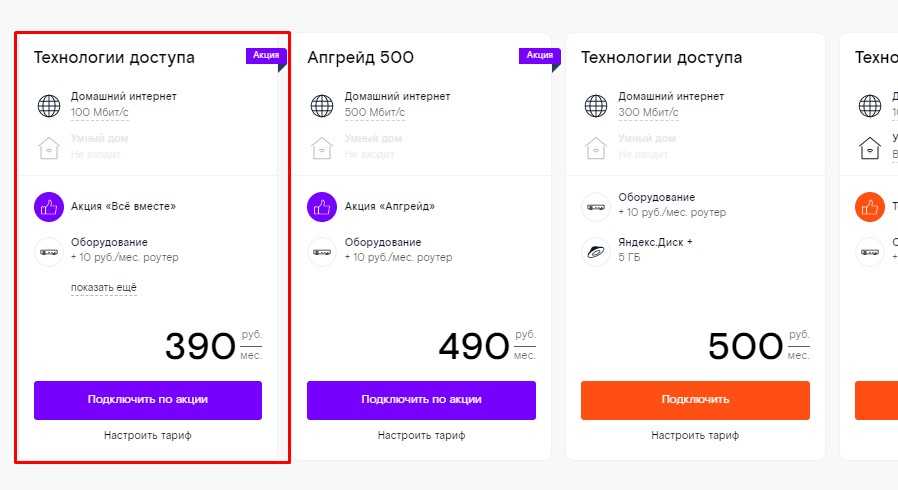The height and width of the screenshot is (490, 898).
Task: Click orange thumbs-up icon in partially visible card
Action: tap(869, 207)
